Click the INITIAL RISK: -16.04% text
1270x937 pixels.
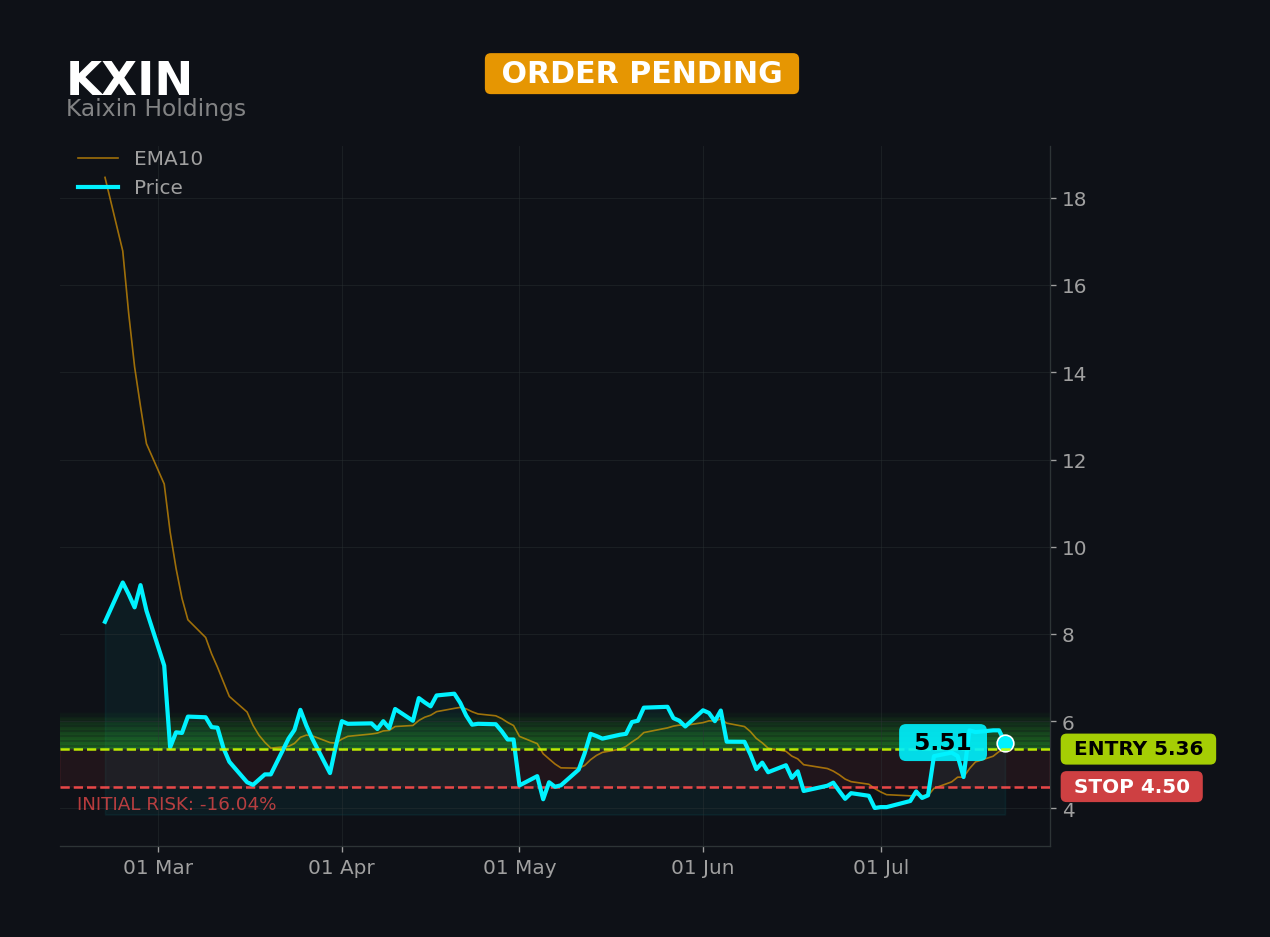click(x=177, y=805)
